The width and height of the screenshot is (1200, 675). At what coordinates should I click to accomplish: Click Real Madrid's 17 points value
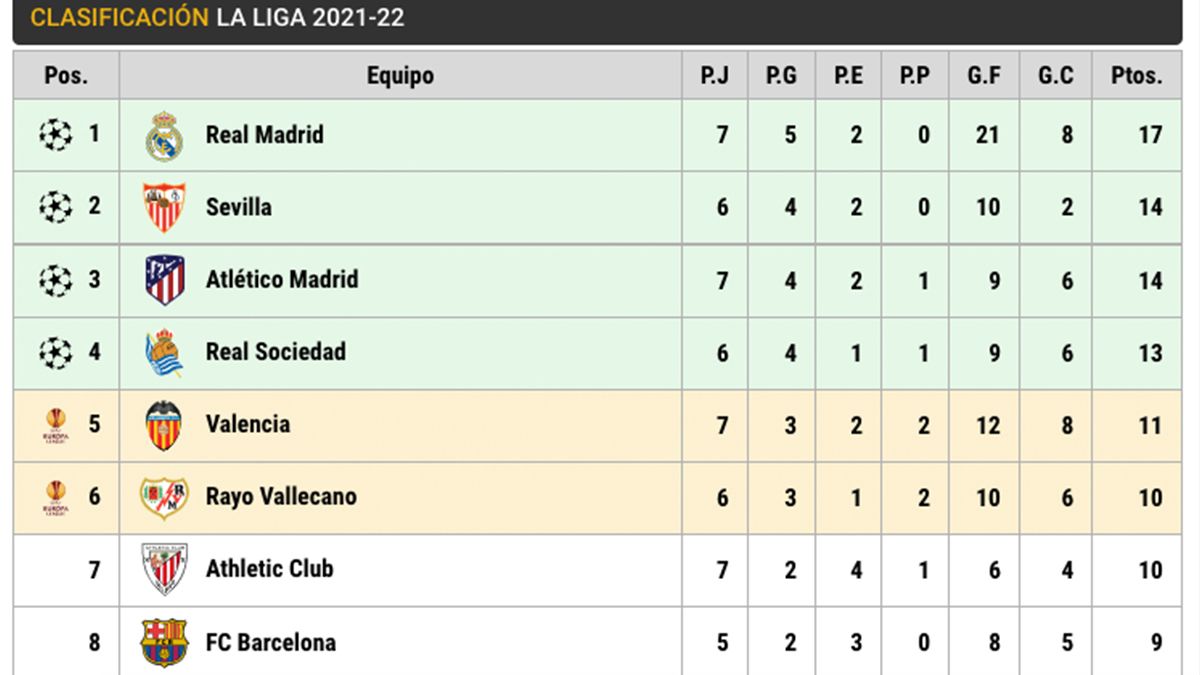point(1150,135)
